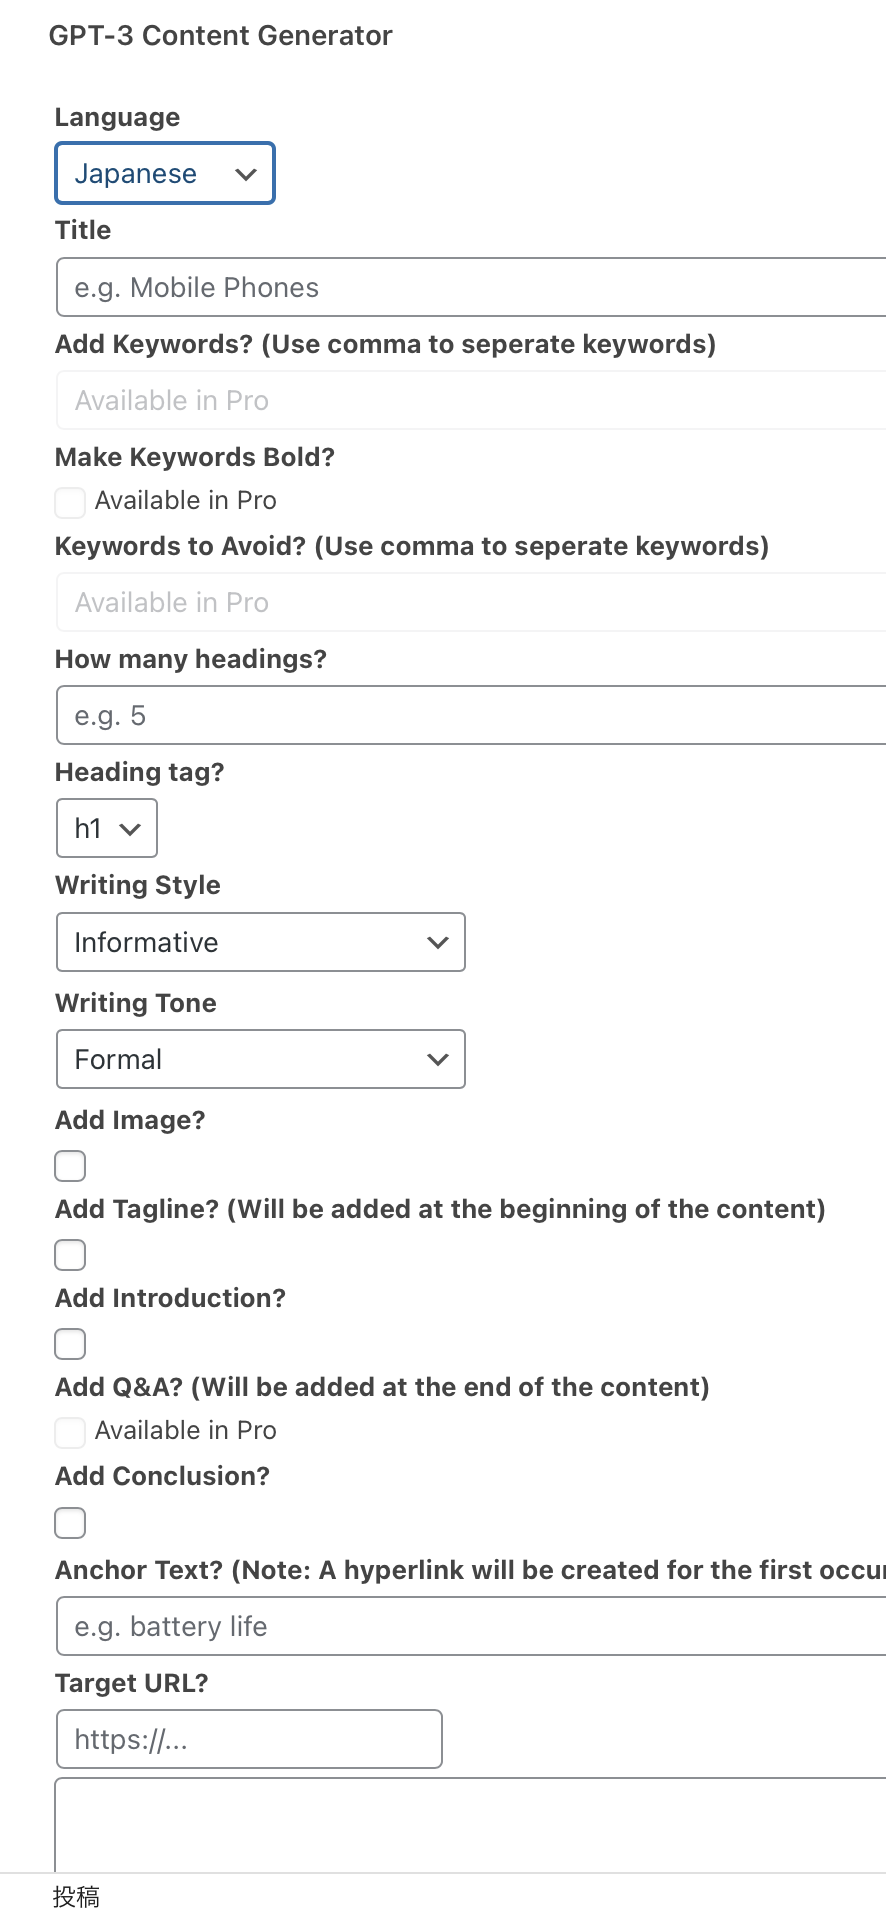The width and height of the screenshot is (886, 1922).
Task: Enable the Add Tagline checkbox
Action: coord(70,1255)
